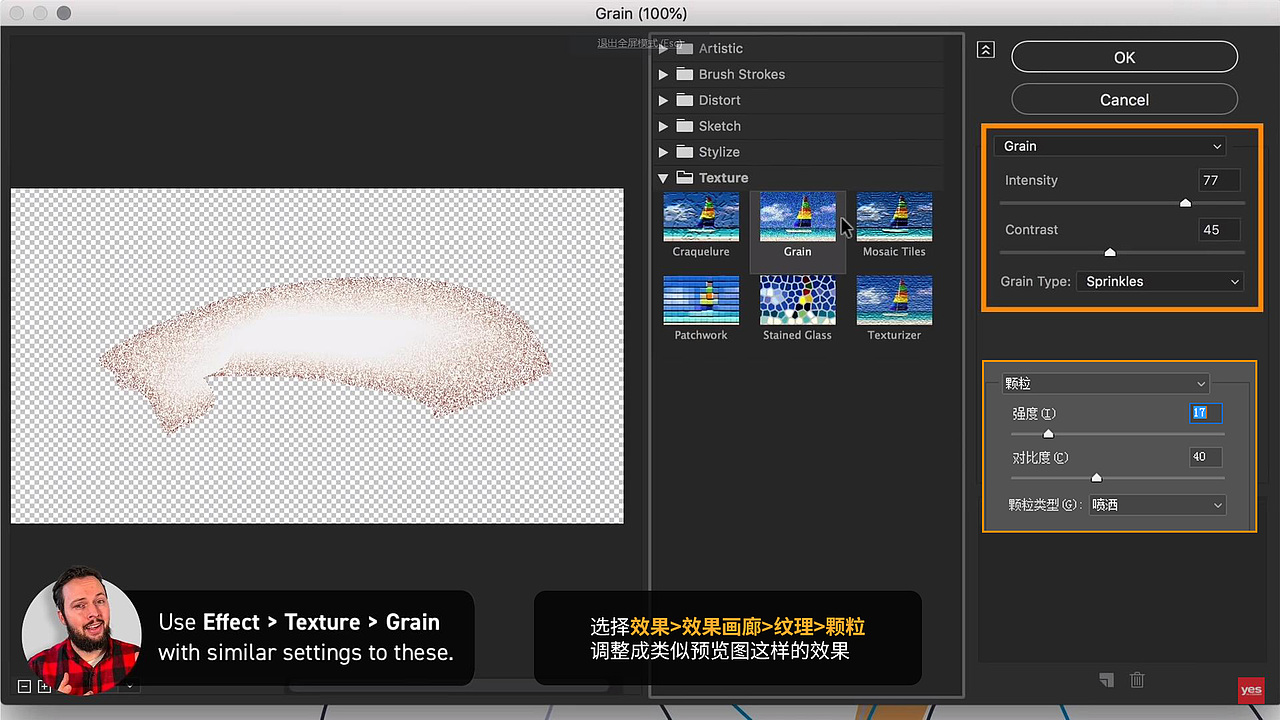
Task: Open the Grain filter selection dropdown
Action: (1110, 146)
